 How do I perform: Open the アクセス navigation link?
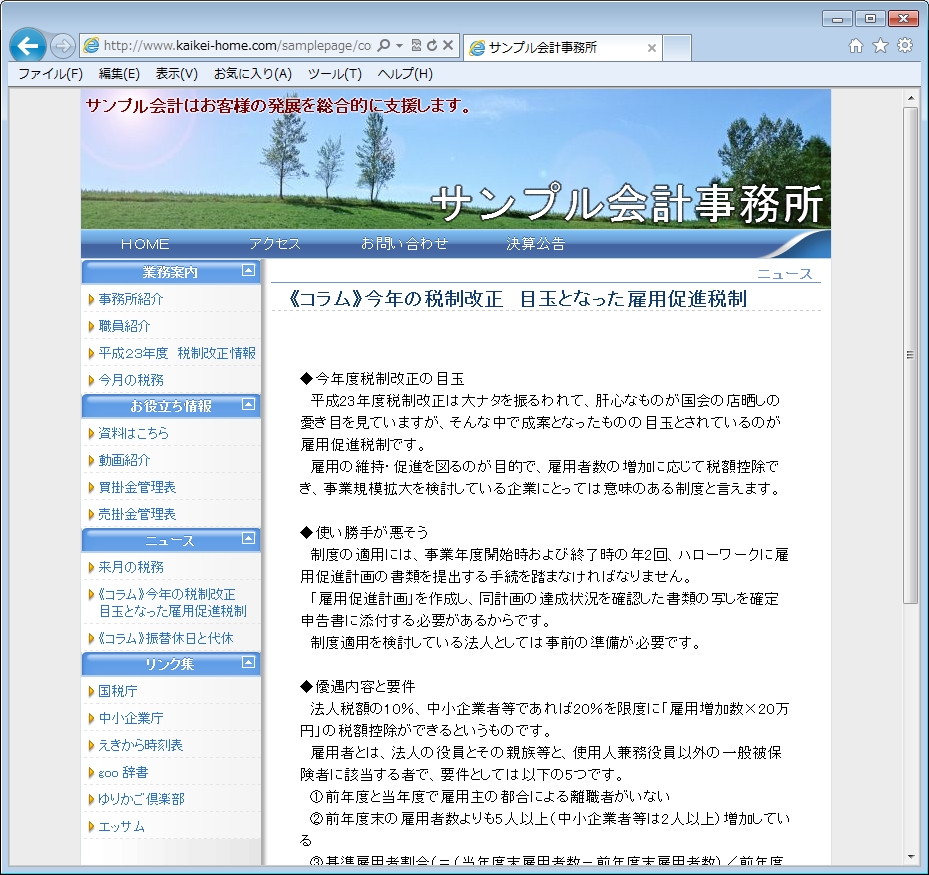(275, 243)
